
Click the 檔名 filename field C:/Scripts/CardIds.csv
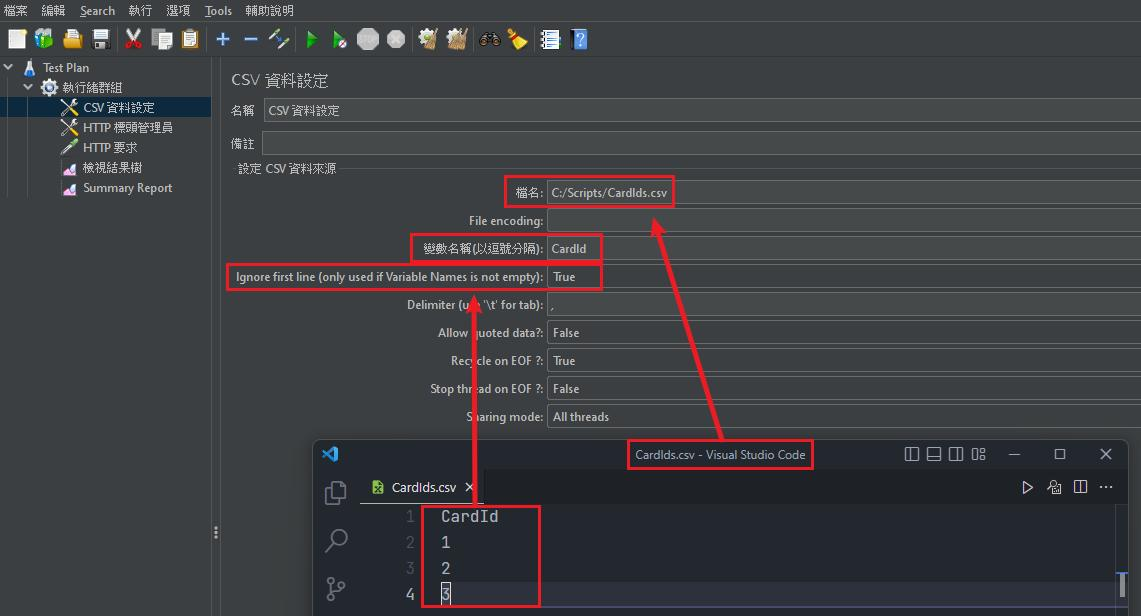point(844,193)
